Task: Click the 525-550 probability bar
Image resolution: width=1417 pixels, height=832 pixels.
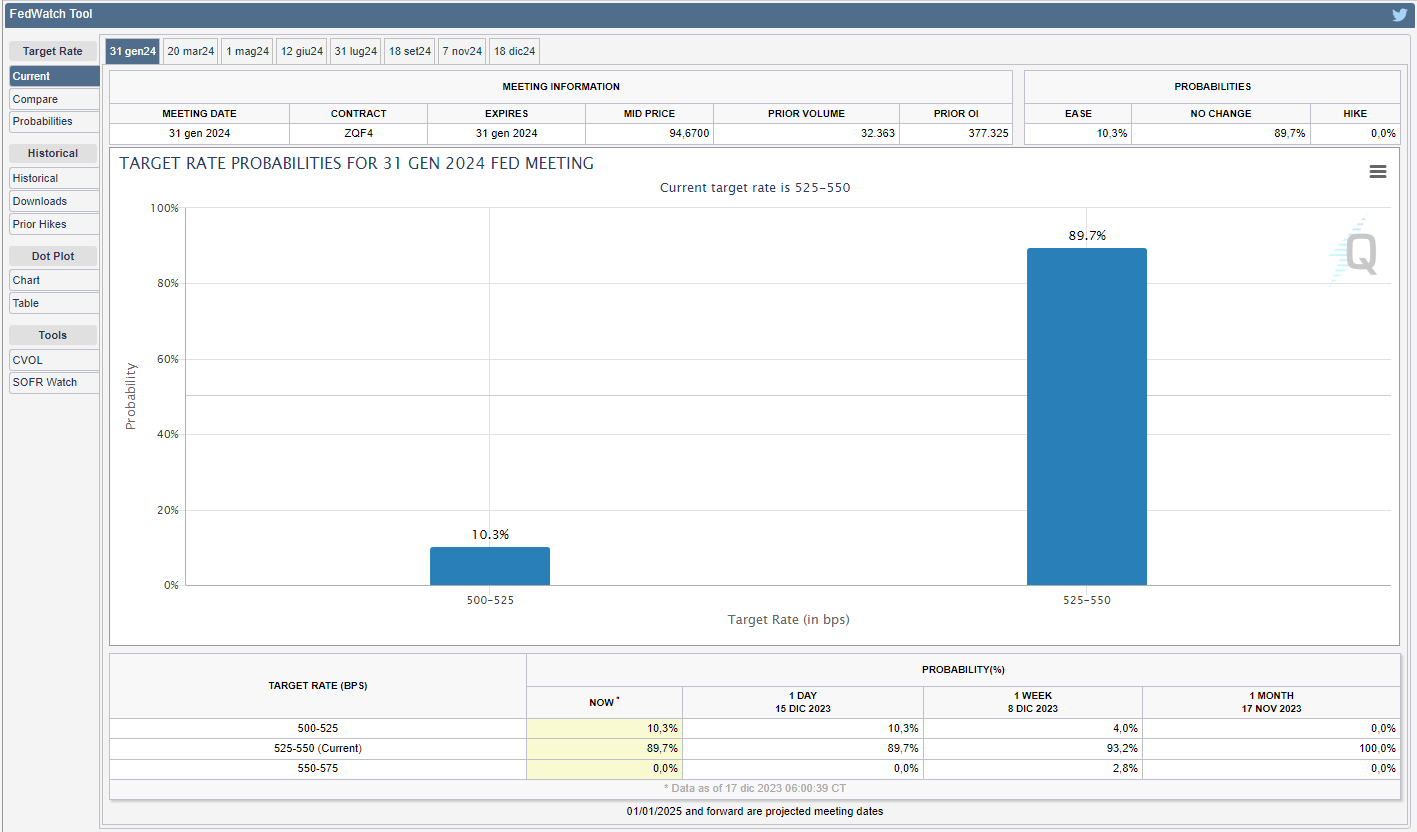Action: (x=1086, y=416)
